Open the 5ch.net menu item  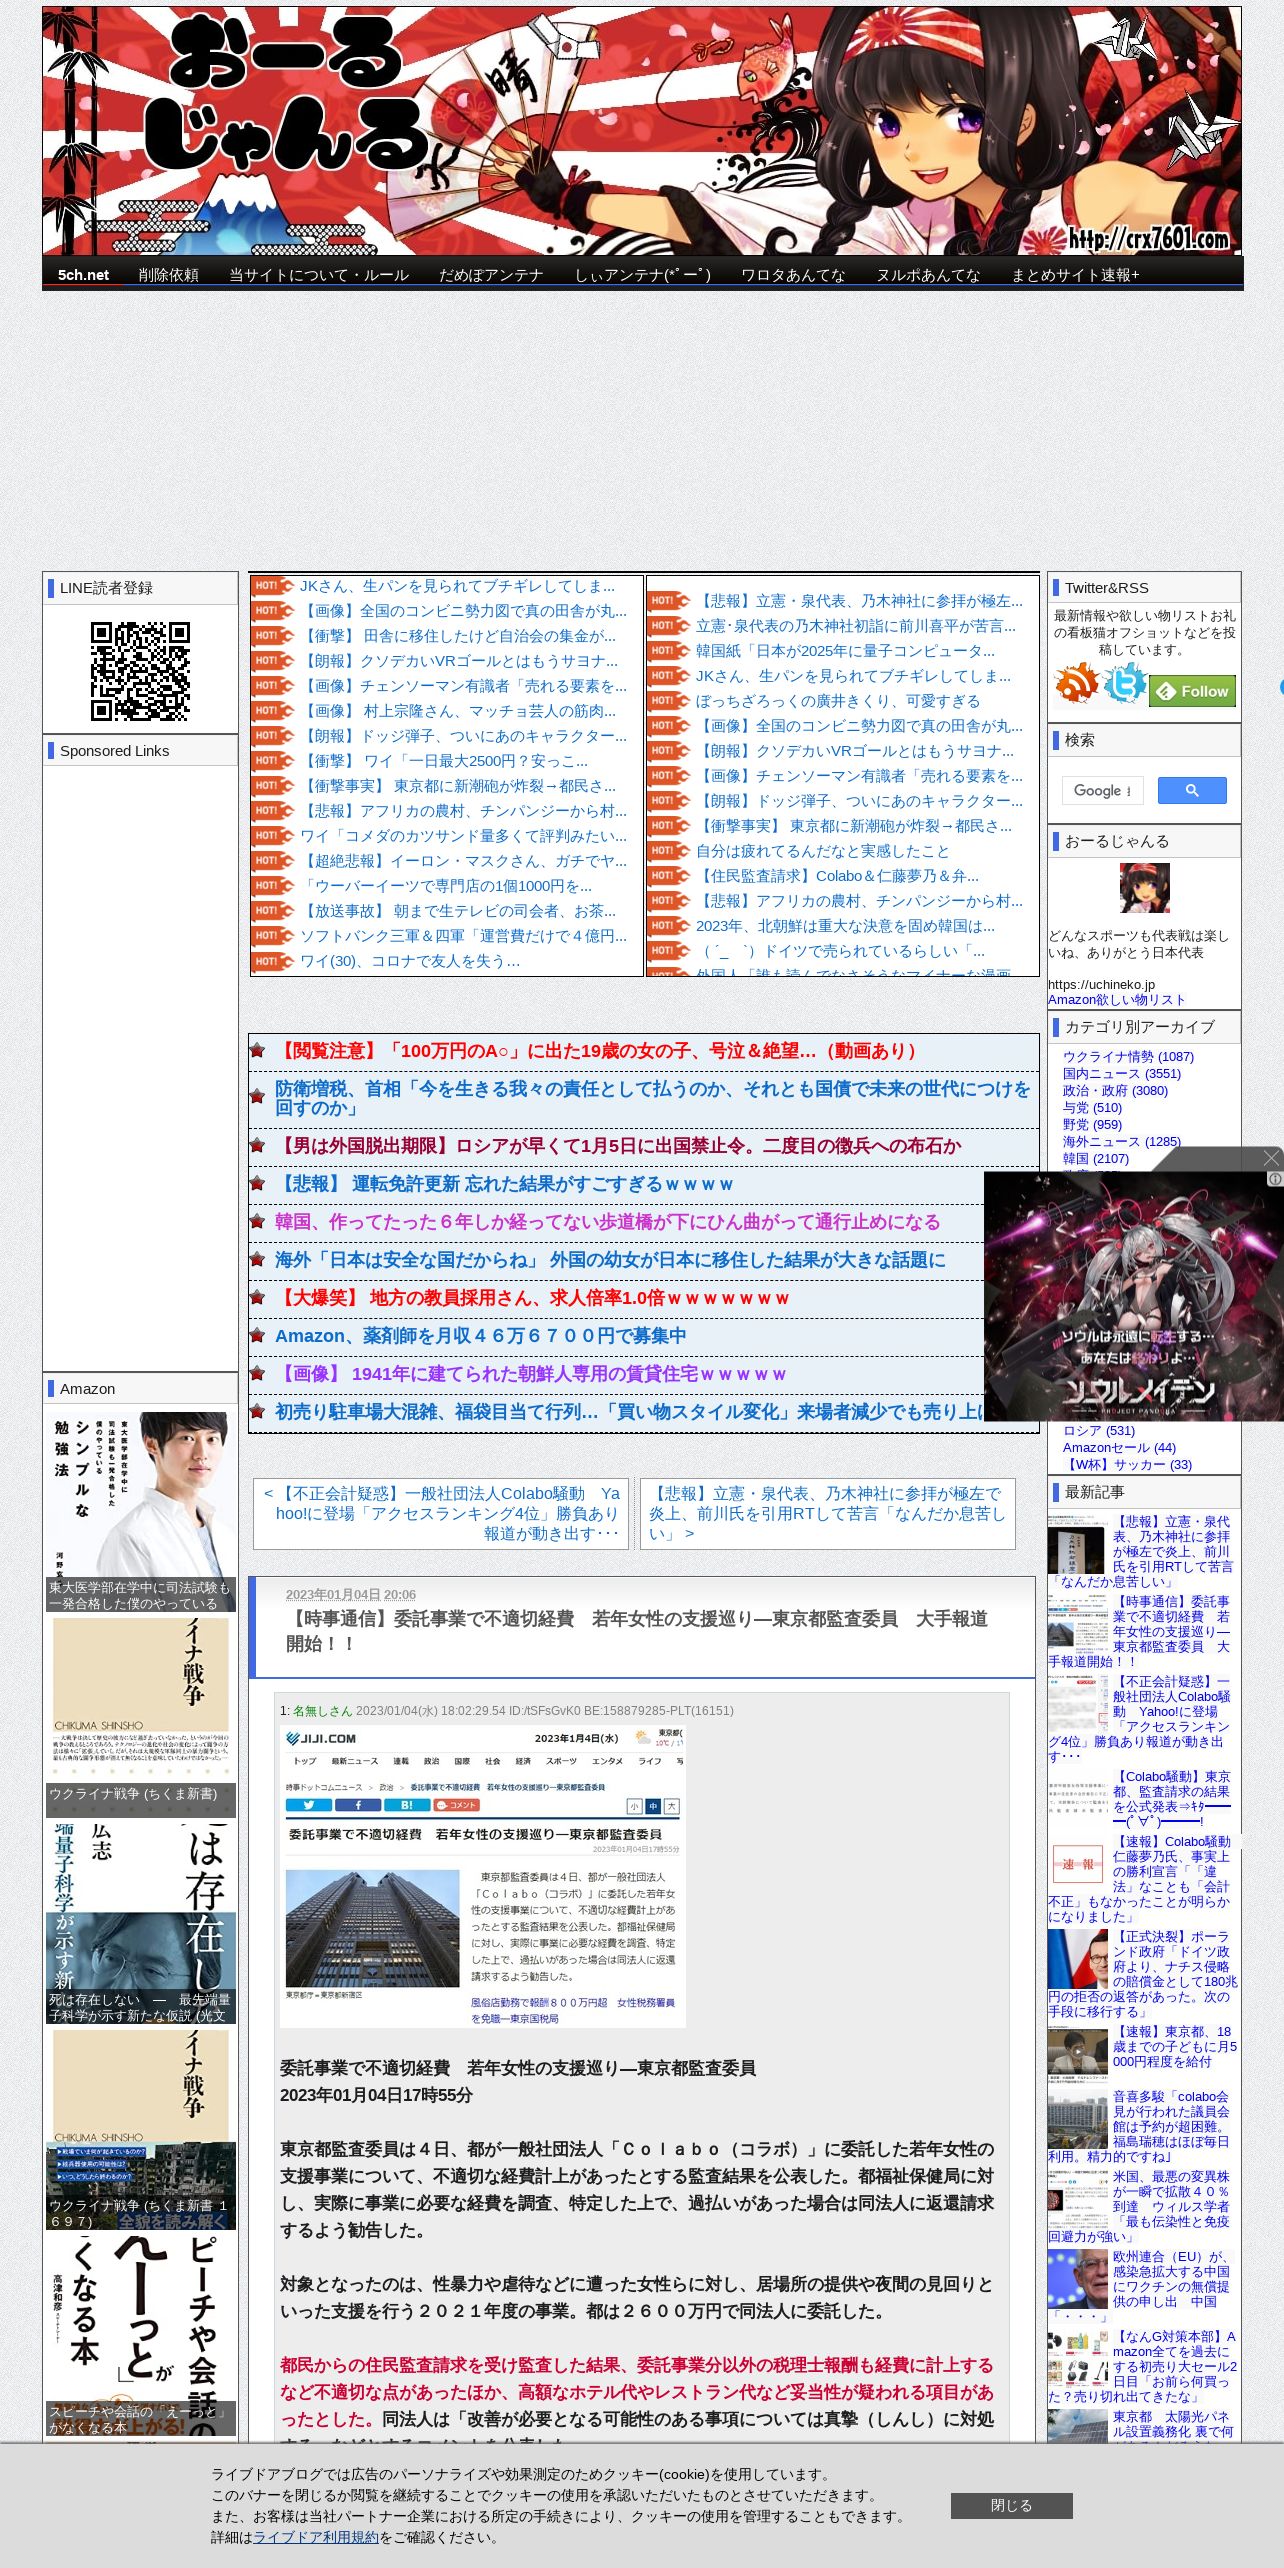pos(83,275)
